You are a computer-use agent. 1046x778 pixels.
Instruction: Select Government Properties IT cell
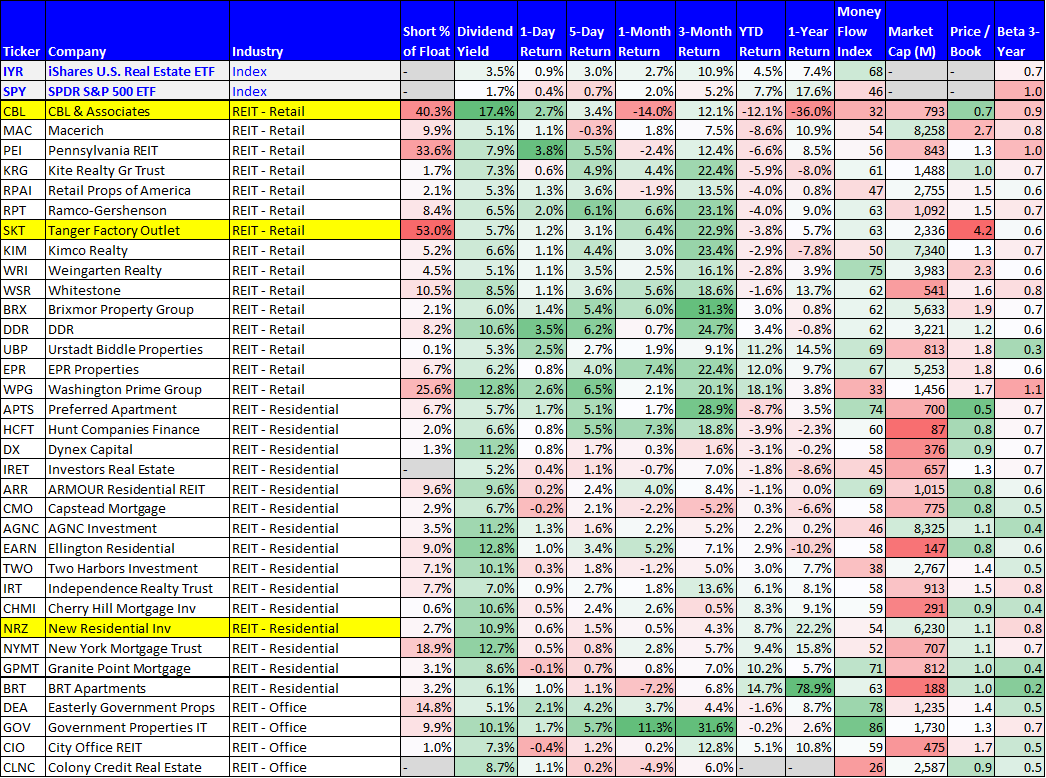[x=137, y=728]
